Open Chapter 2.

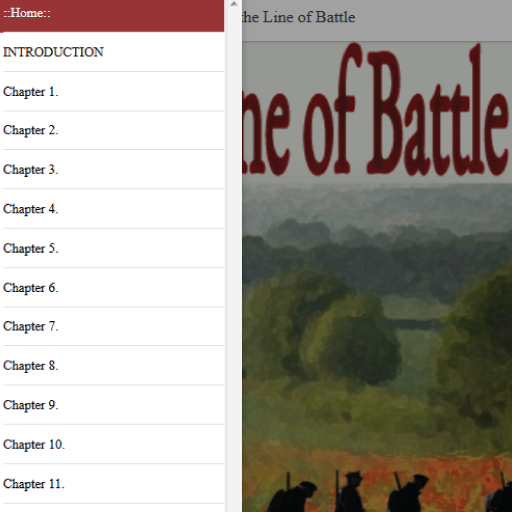click(x=113, y=130)
